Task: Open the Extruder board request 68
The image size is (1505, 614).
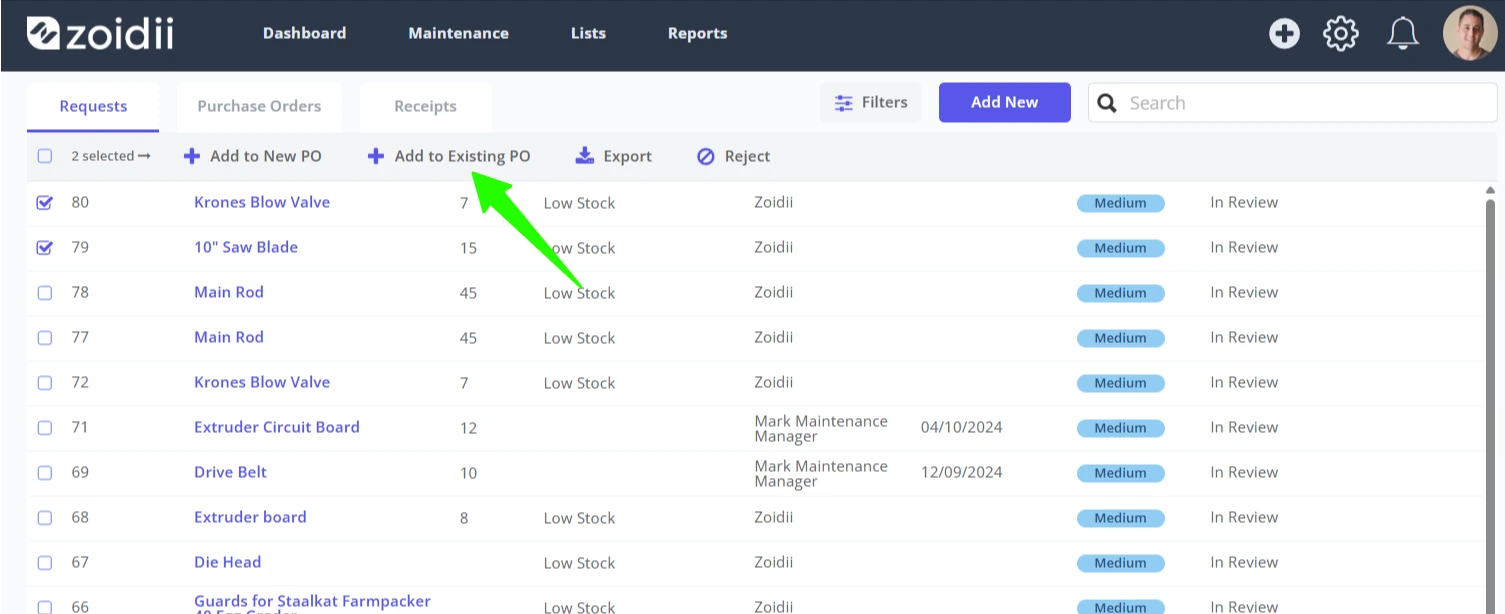Action: 250,517
